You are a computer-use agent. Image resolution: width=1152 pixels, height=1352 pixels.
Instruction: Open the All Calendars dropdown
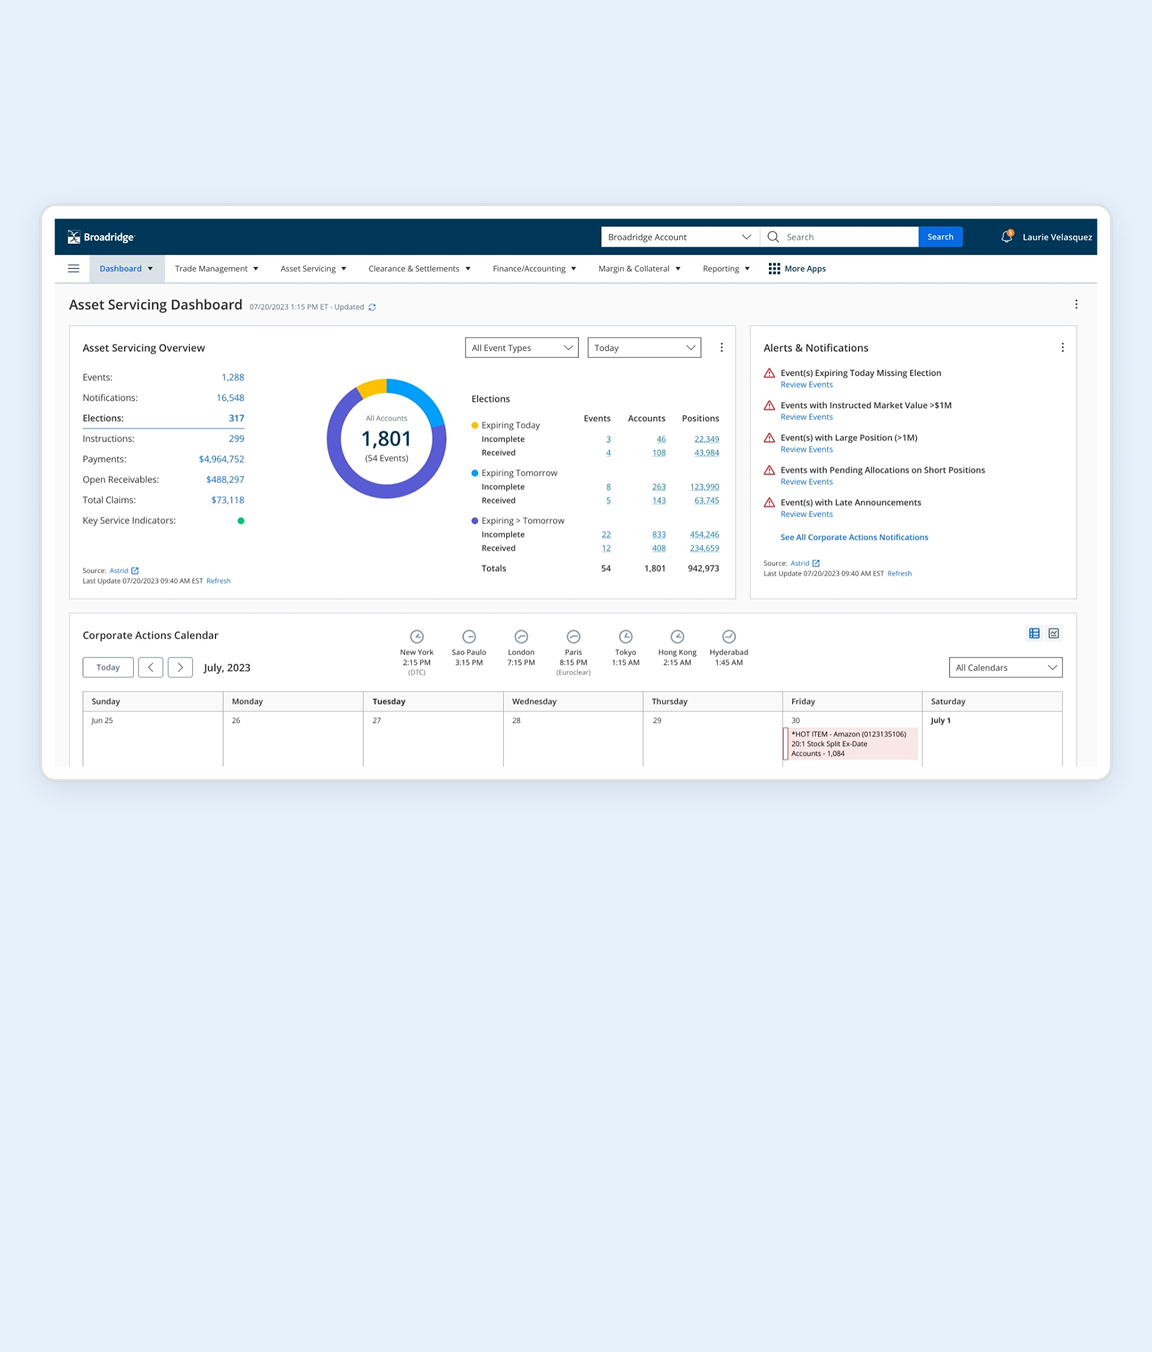[1005, 667]
